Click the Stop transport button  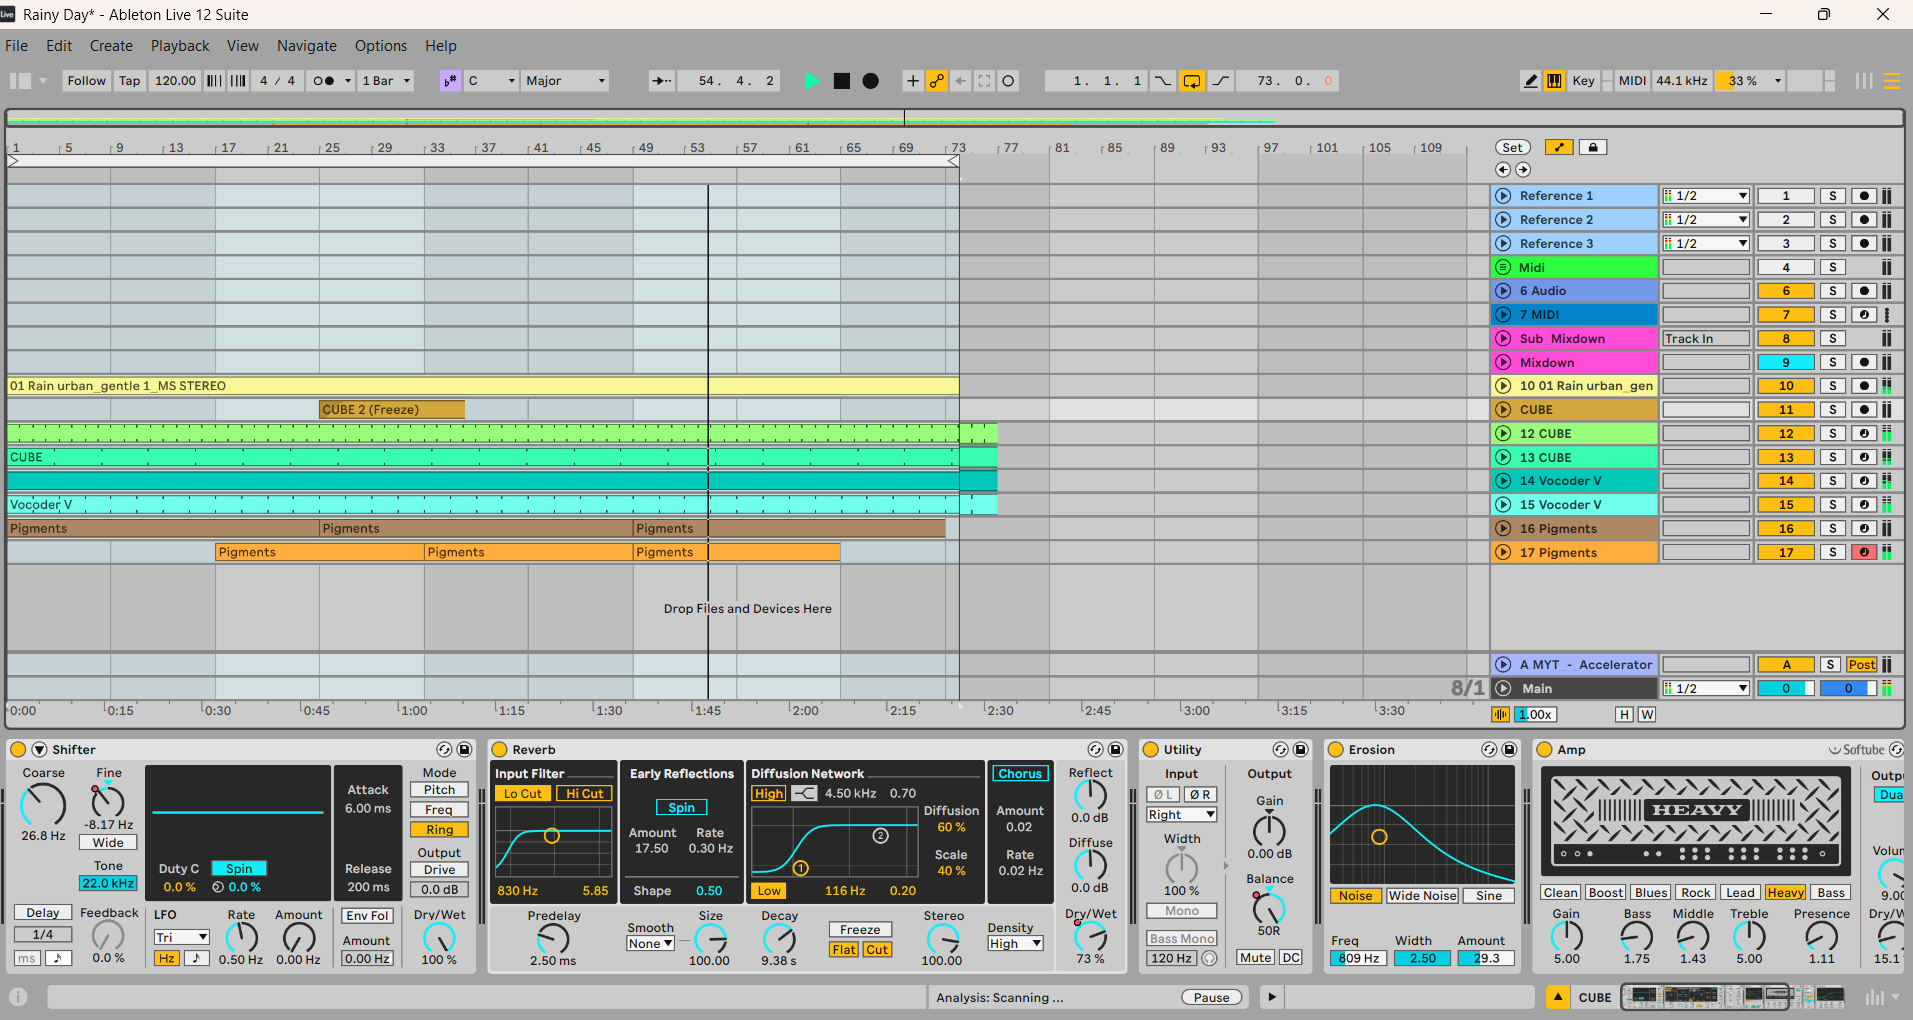pos(842,81)
